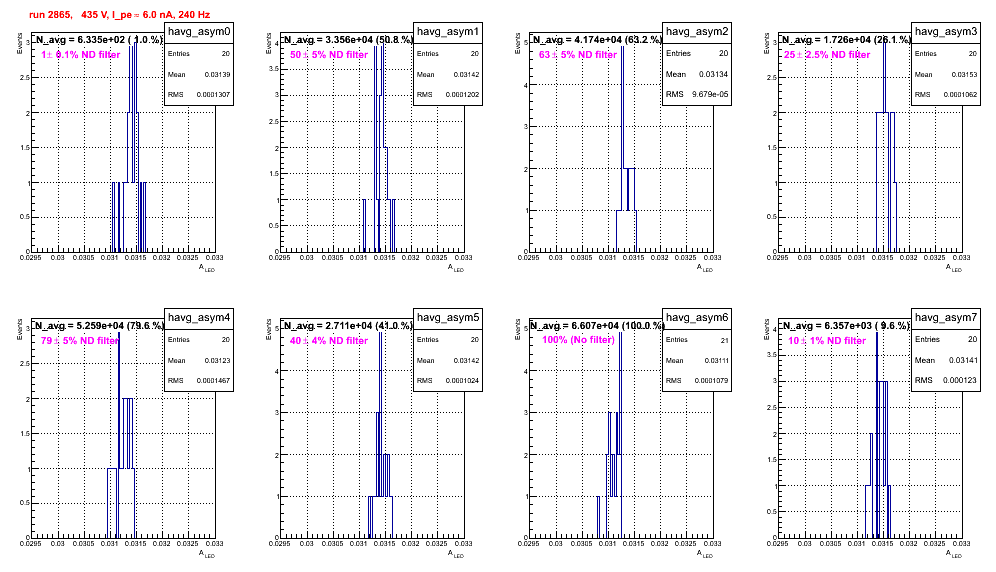This screenshot has height=572, width=996.
Task: Click RMS 0.000123 in havg_asym7 stats
Action: tap(946, 380)
